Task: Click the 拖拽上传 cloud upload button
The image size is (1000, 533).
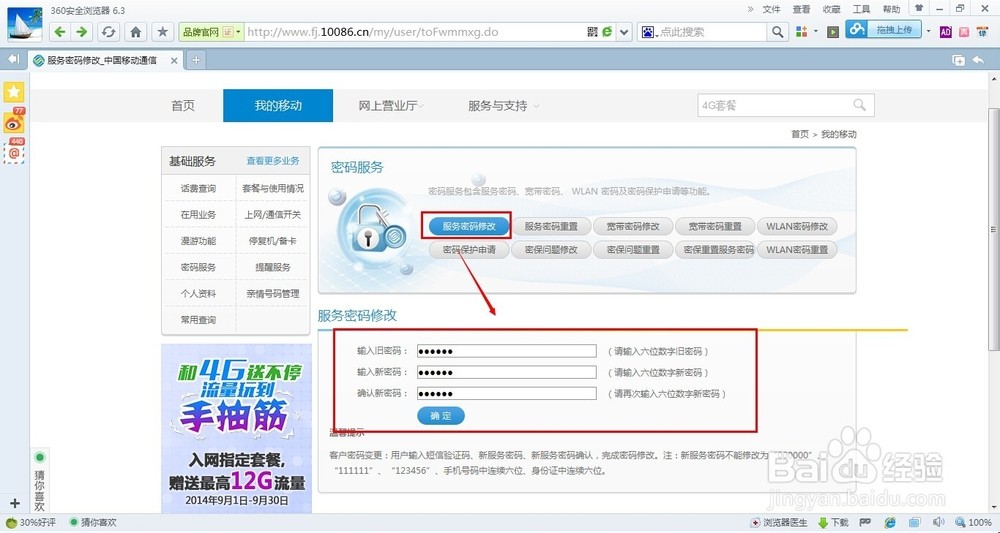Action: (x=883, y=29)
